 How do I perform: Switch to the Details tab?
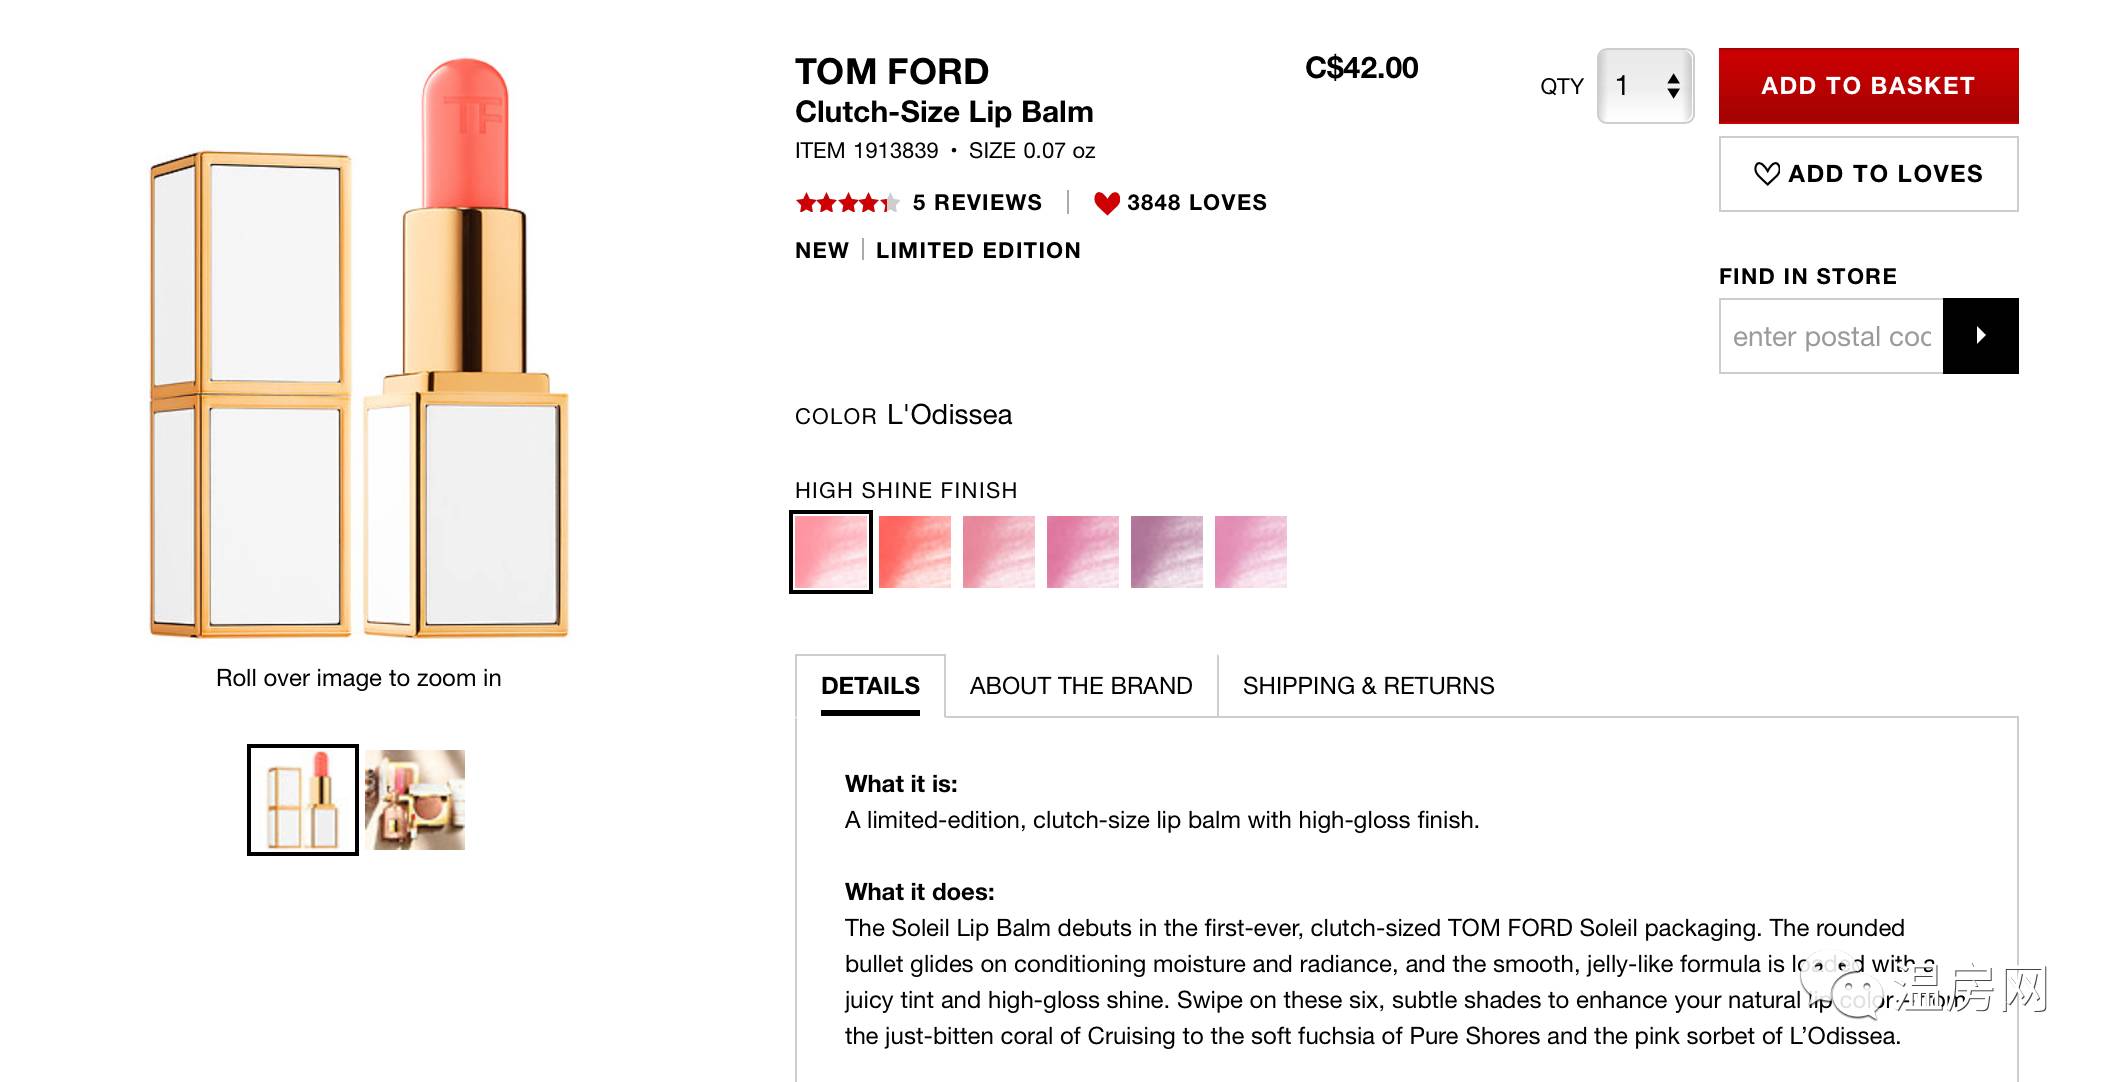click(x=870, y=686)
